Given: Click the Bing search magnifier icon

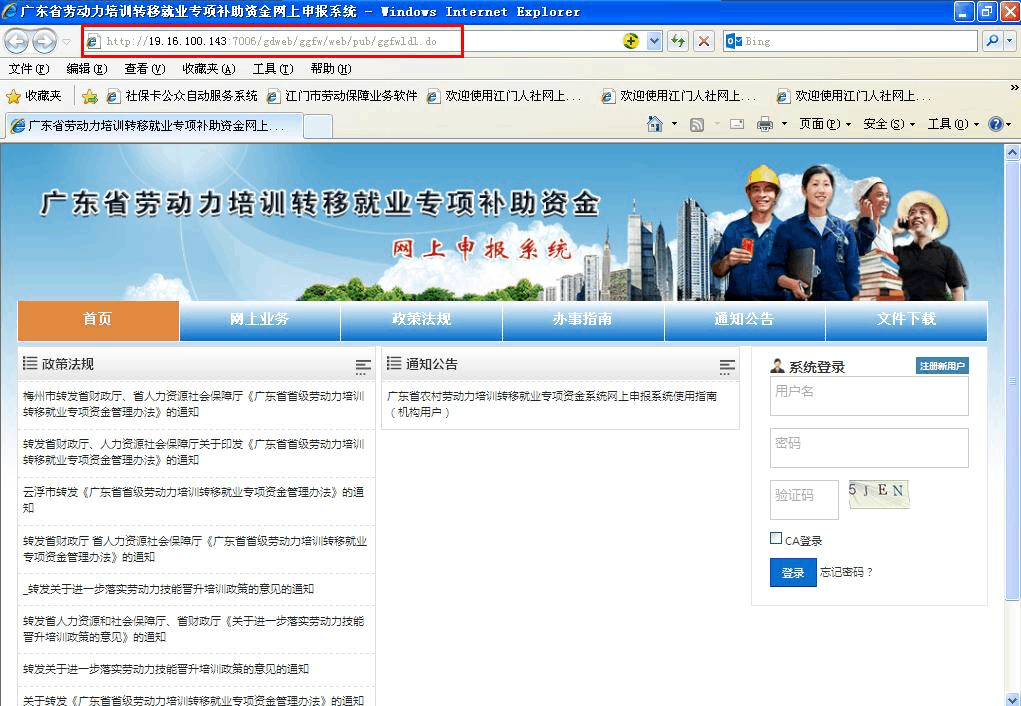Looking at the screenshot, I should [992, 41].
